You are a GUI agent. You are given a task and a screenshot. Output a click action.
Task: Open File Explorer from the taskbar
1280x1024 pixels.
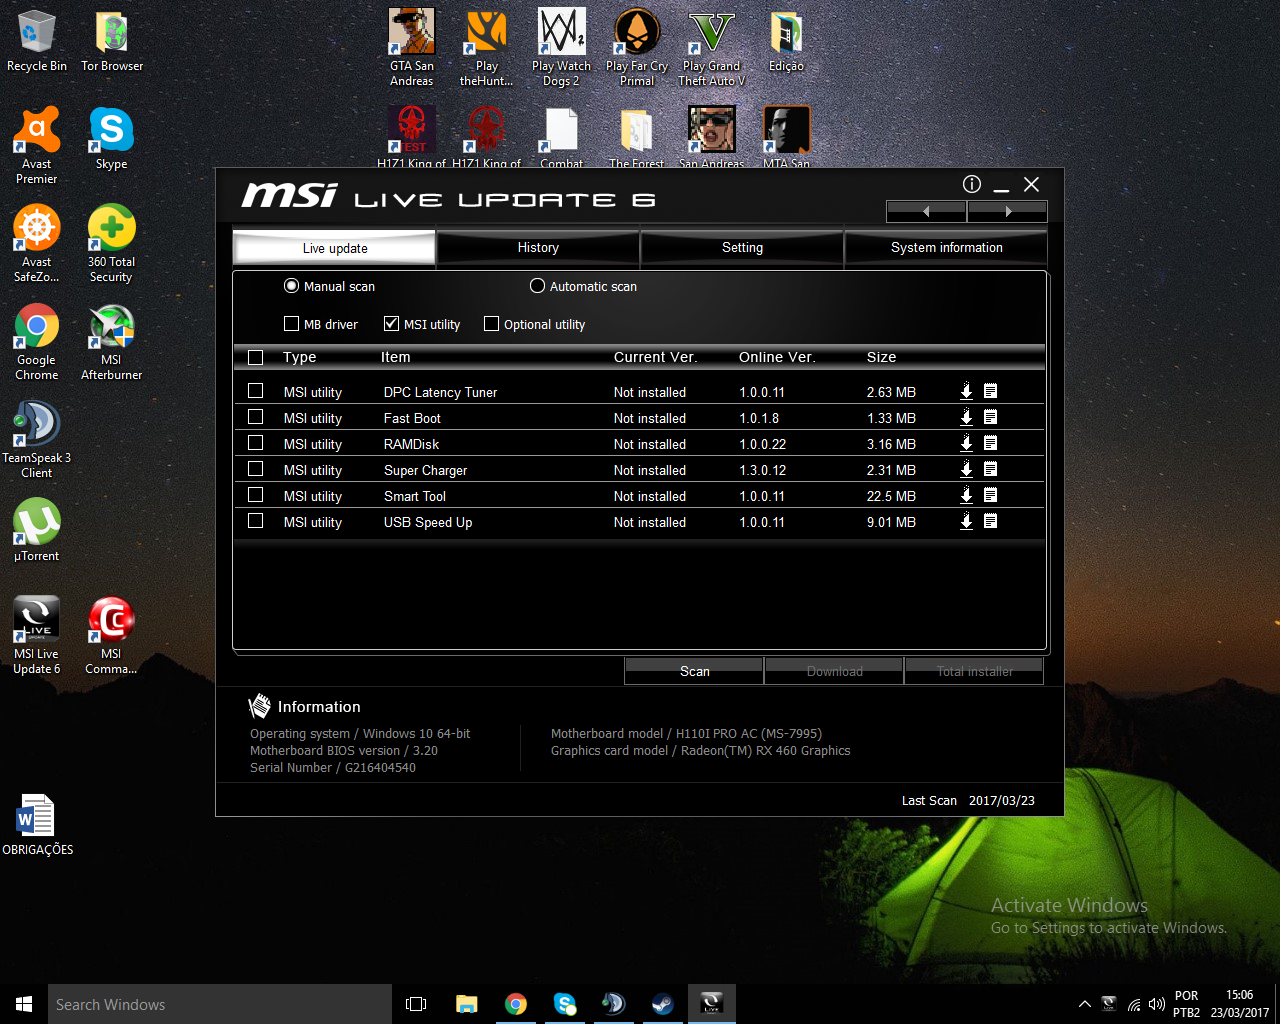tap(466, 1004)
